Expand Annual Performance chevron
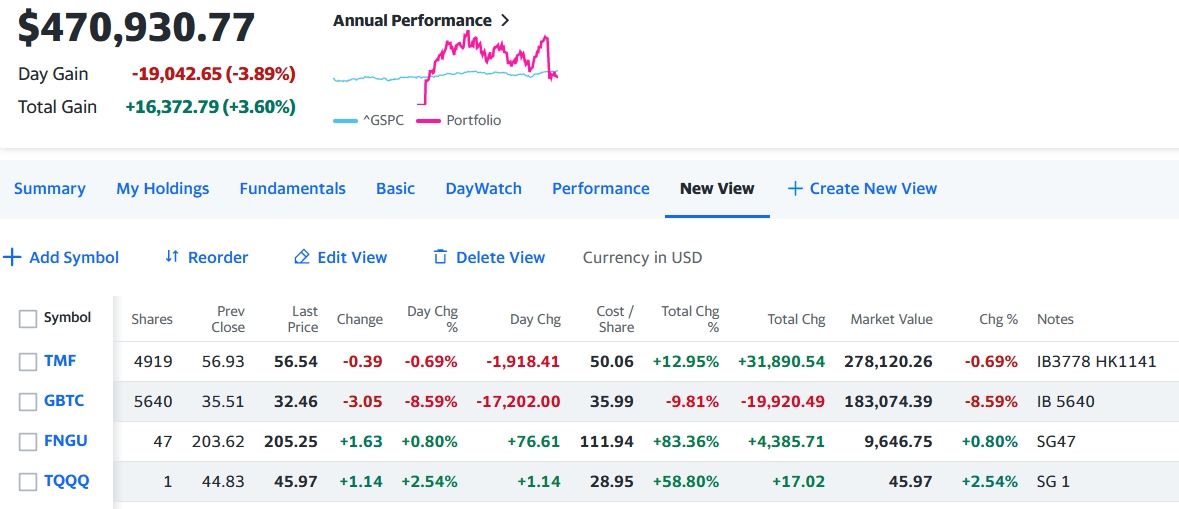This screenshot has height=509, width=1179. [505, 21]
